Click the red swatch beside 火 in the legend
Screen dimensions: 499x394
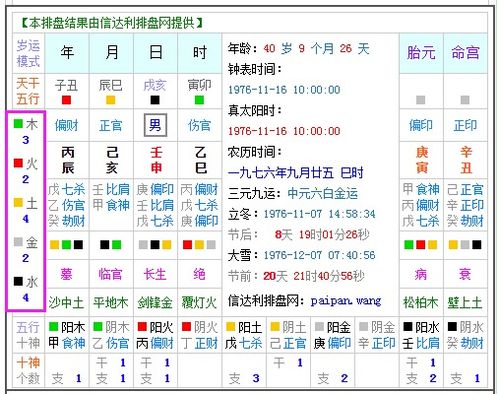pyautogui.click(x=18, y=163)
